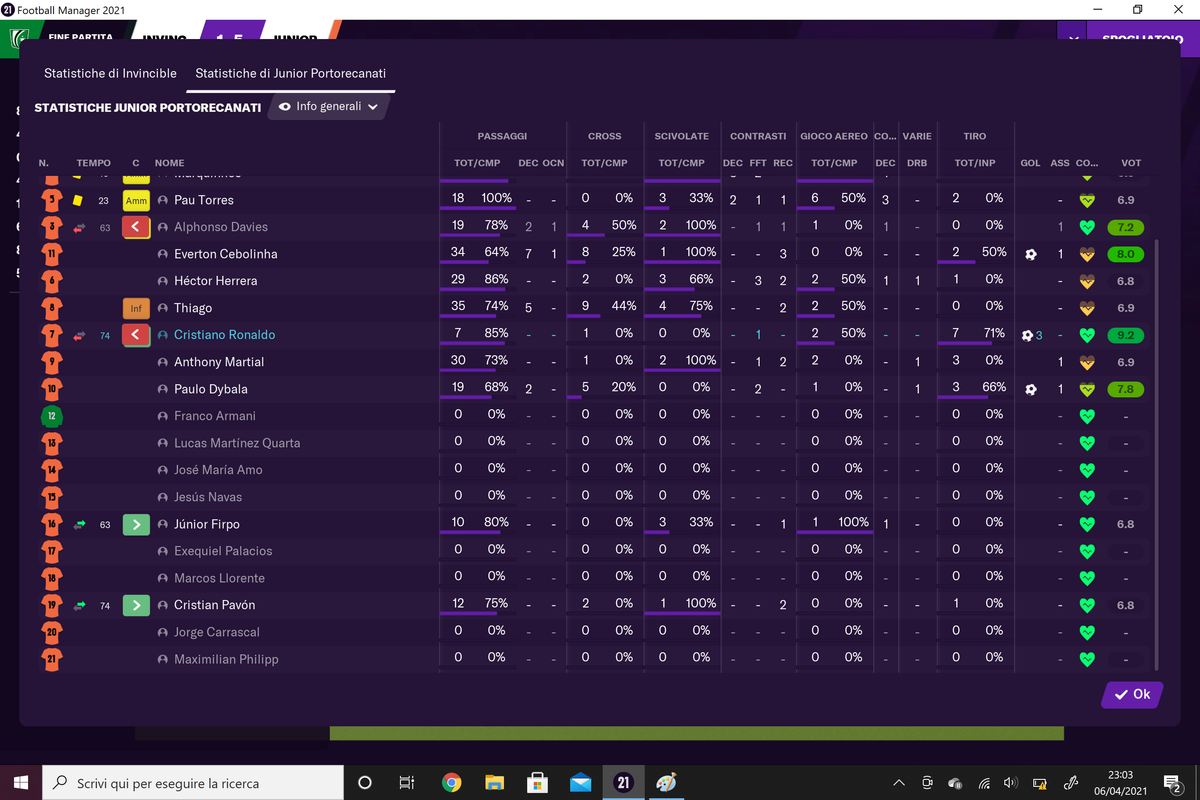Open player Cristiano Ronaldo's profile
The image size is (1200, 800).
click(x=224, y=335)
